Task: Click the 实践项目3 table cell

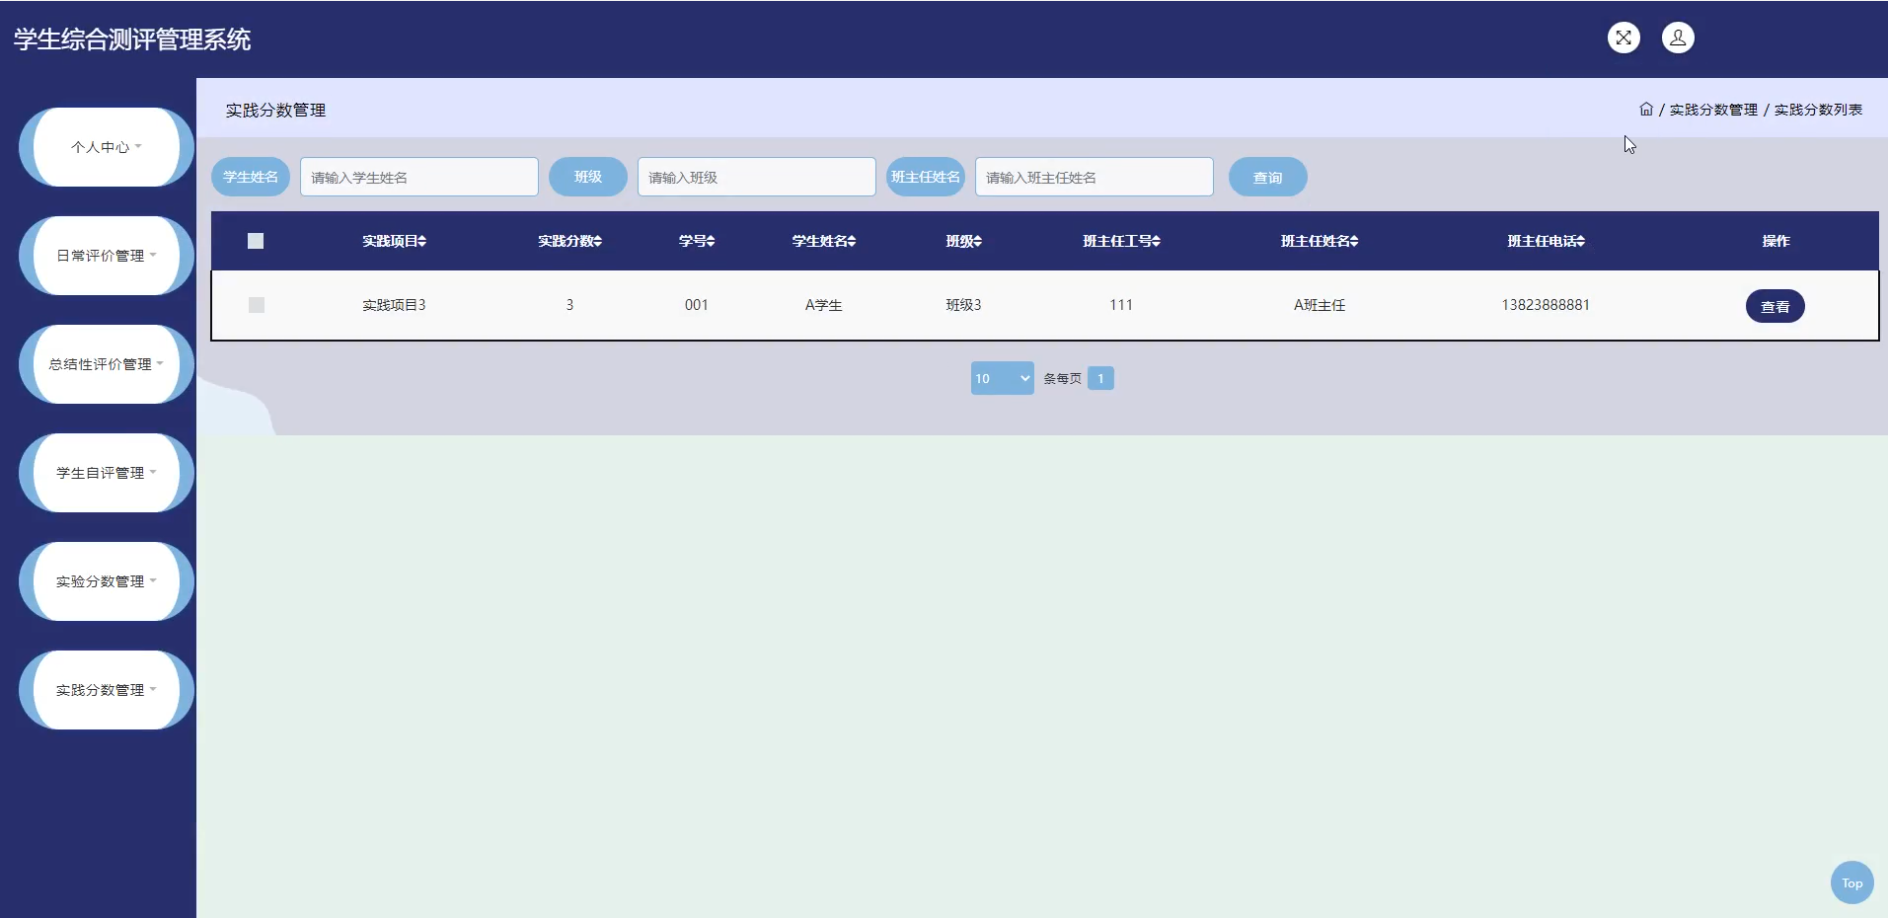Action: click(x=394, y=305)
